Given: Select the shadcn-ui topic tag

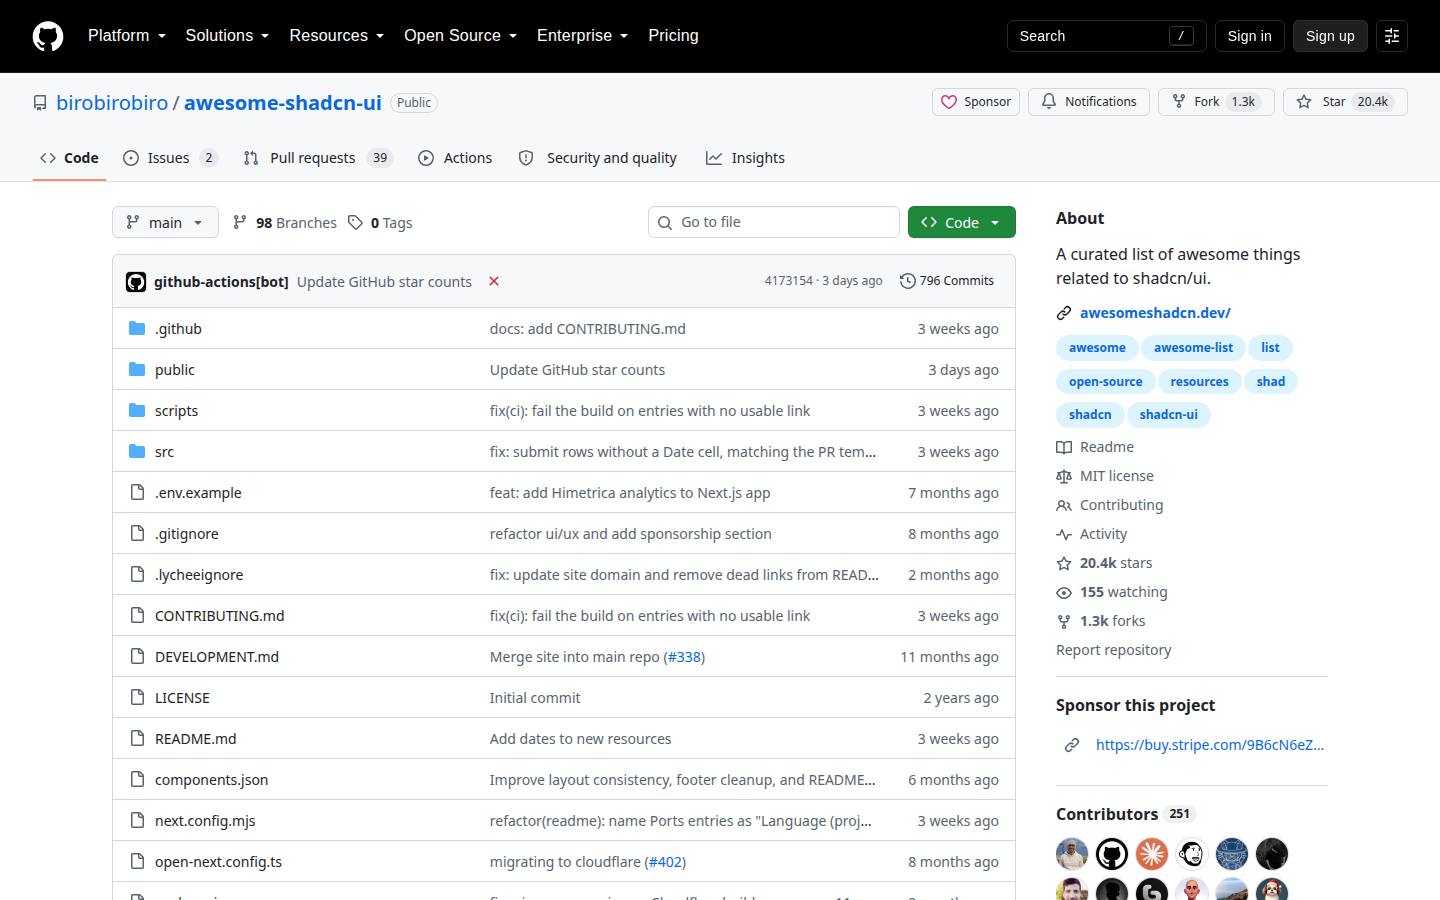Looking at the screenshot, I should click(x=1168, y=415).
